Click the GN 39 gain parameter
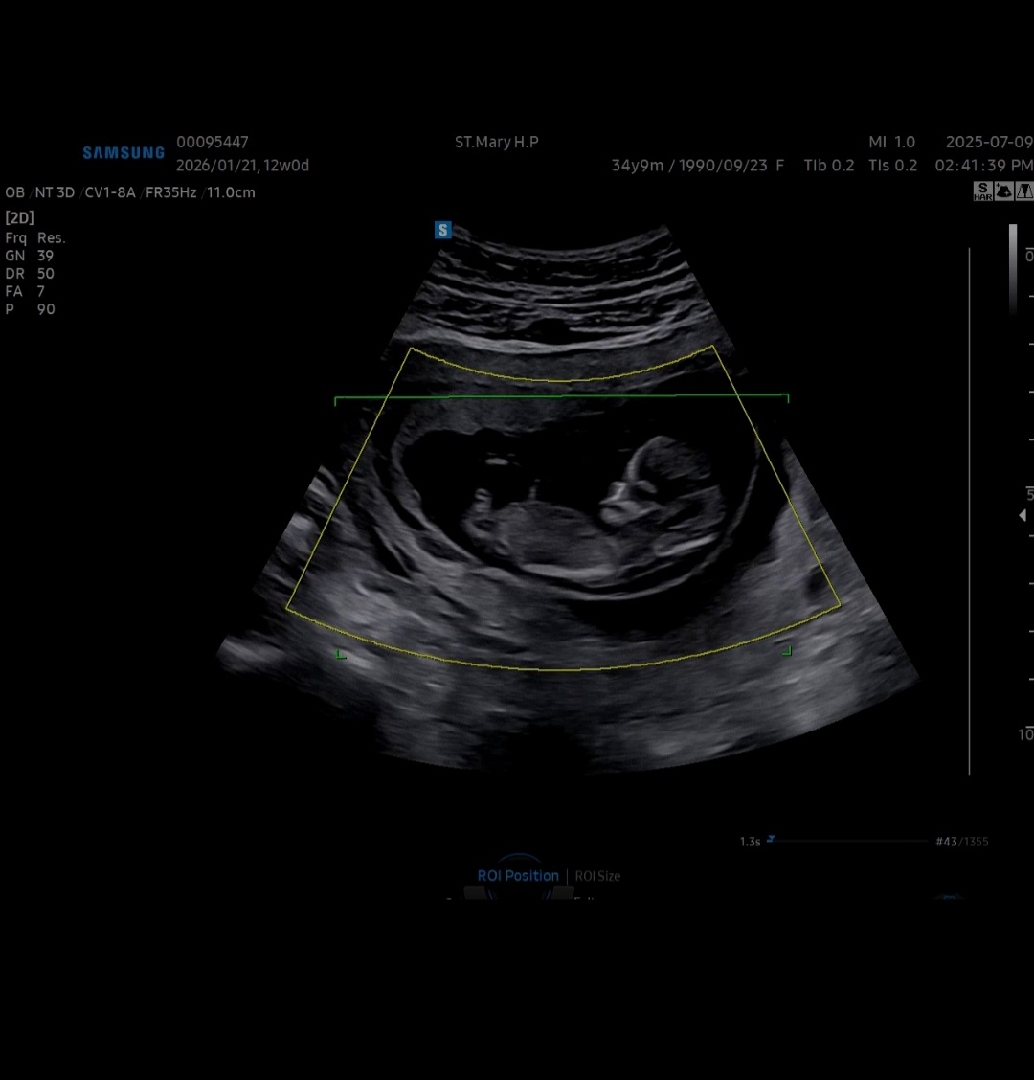This screenshot has height=1080, width=1034. click(30, 256)
